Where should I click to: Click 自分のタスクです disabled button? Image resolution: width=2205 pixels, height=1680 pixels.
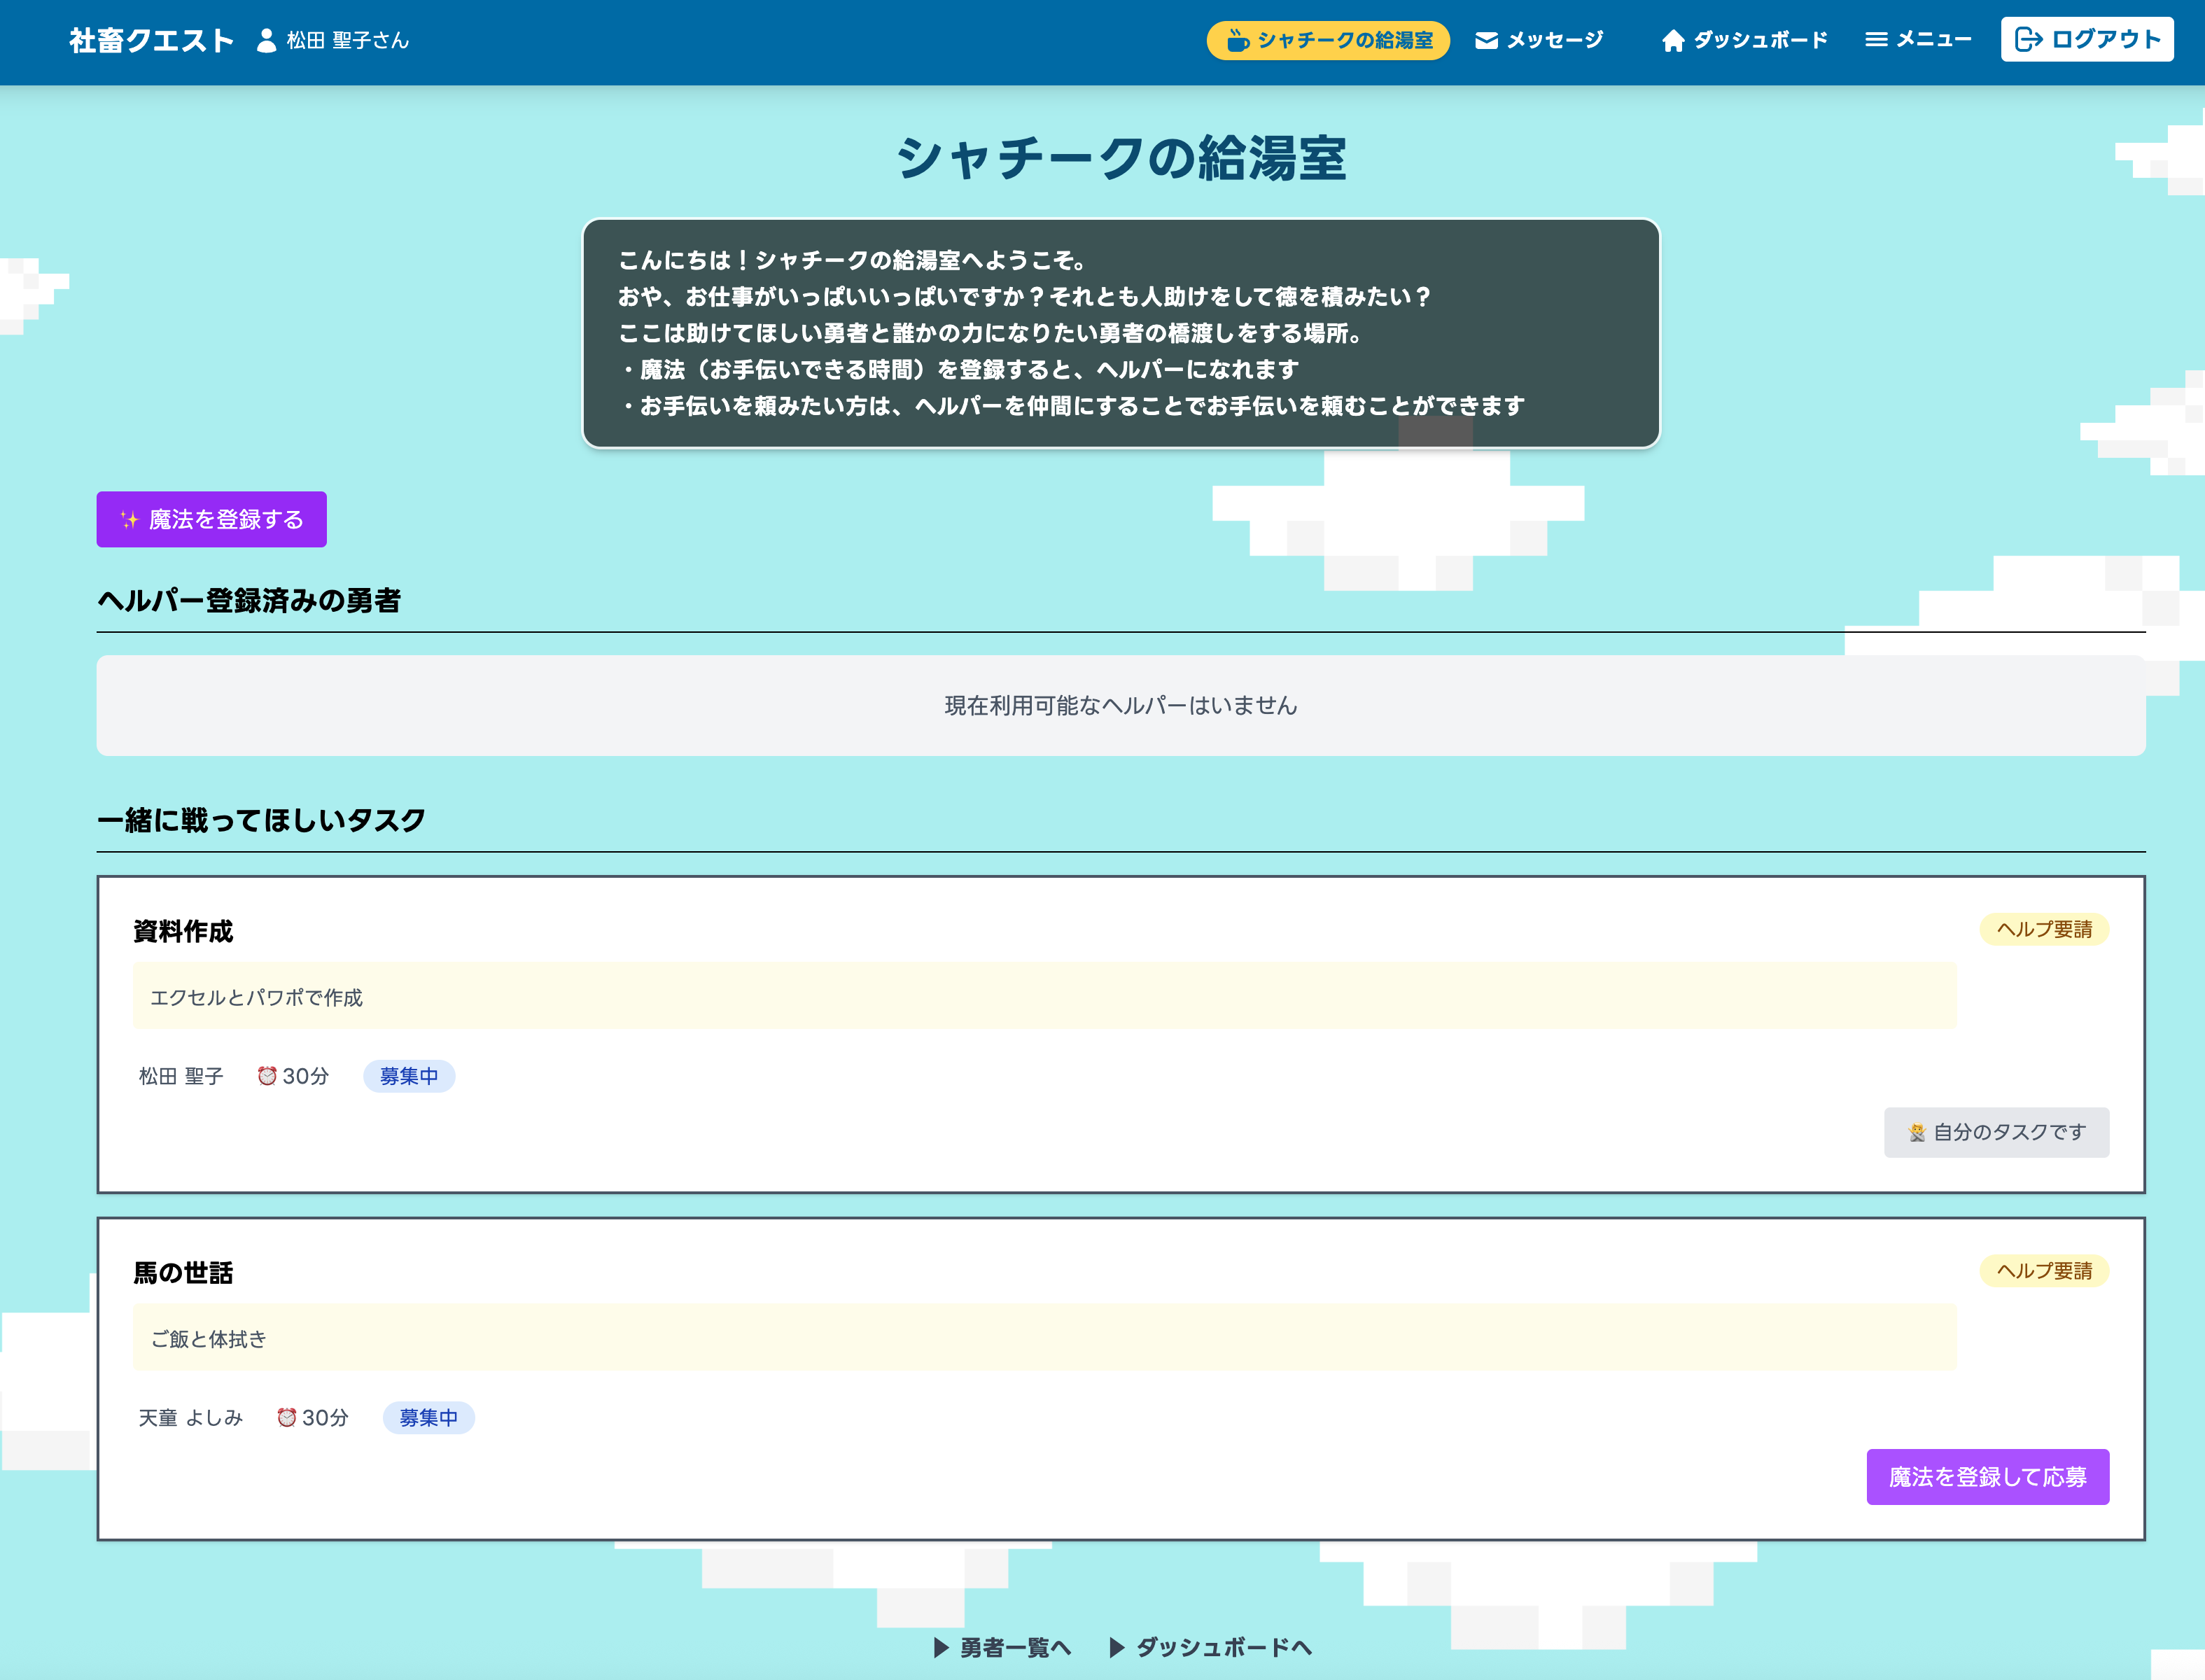click(1996, 1133)
